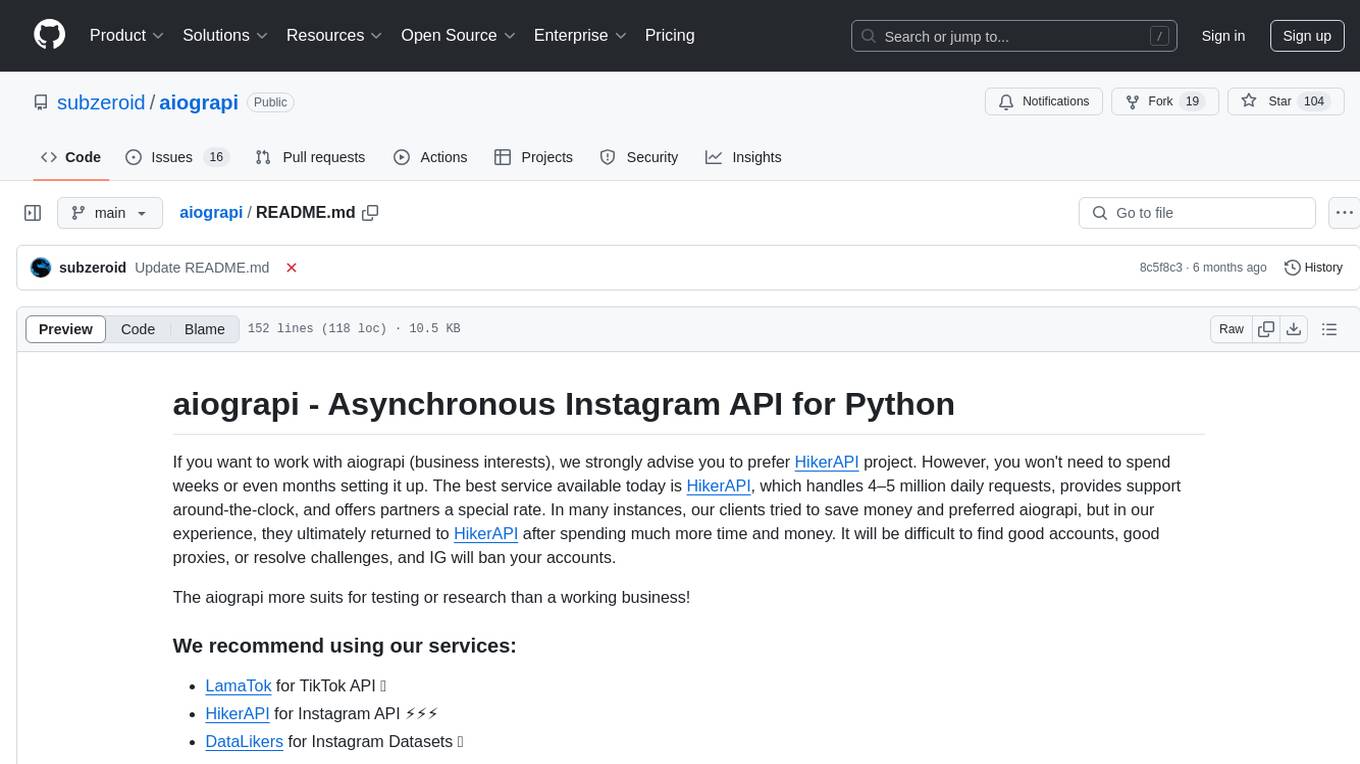Image resolution: width=1360 pixels, height=764 pixels.
Task: Open the Actions tab
Action: tap(430, 157)
